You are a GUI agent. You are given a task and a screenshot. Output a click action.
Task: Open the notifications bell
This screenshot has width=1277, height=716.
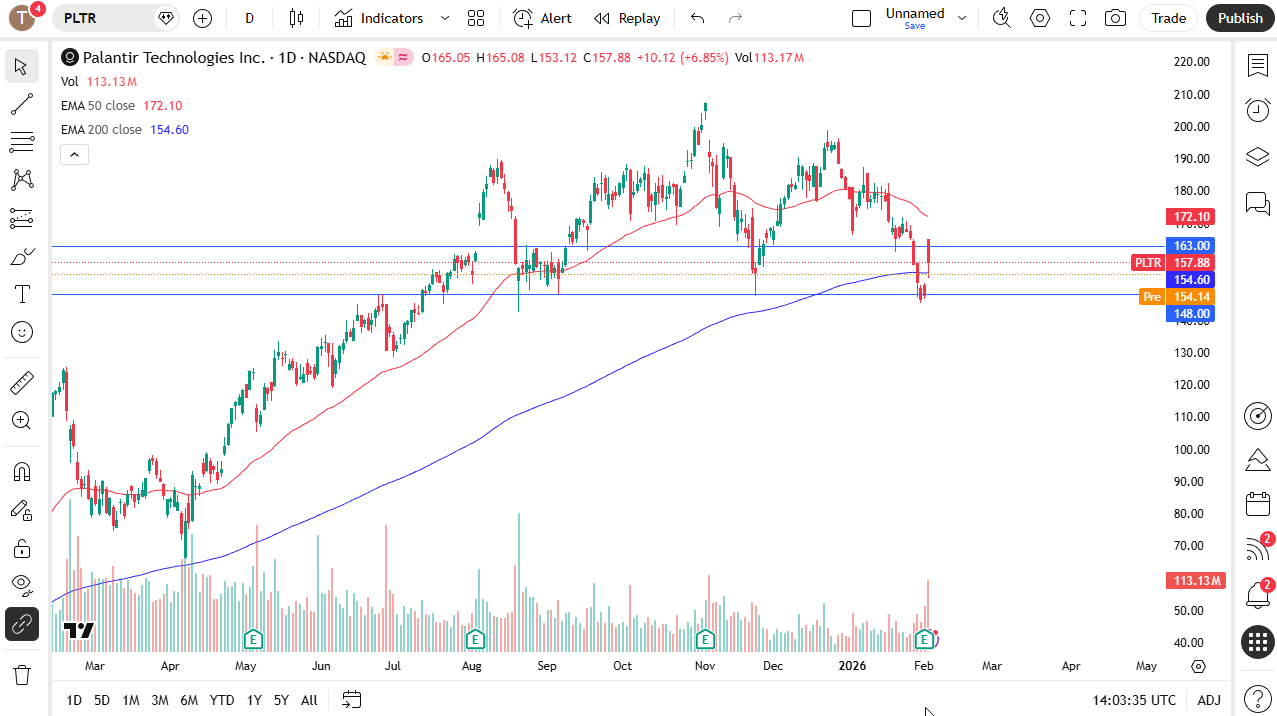click(x=1258, y=596)
